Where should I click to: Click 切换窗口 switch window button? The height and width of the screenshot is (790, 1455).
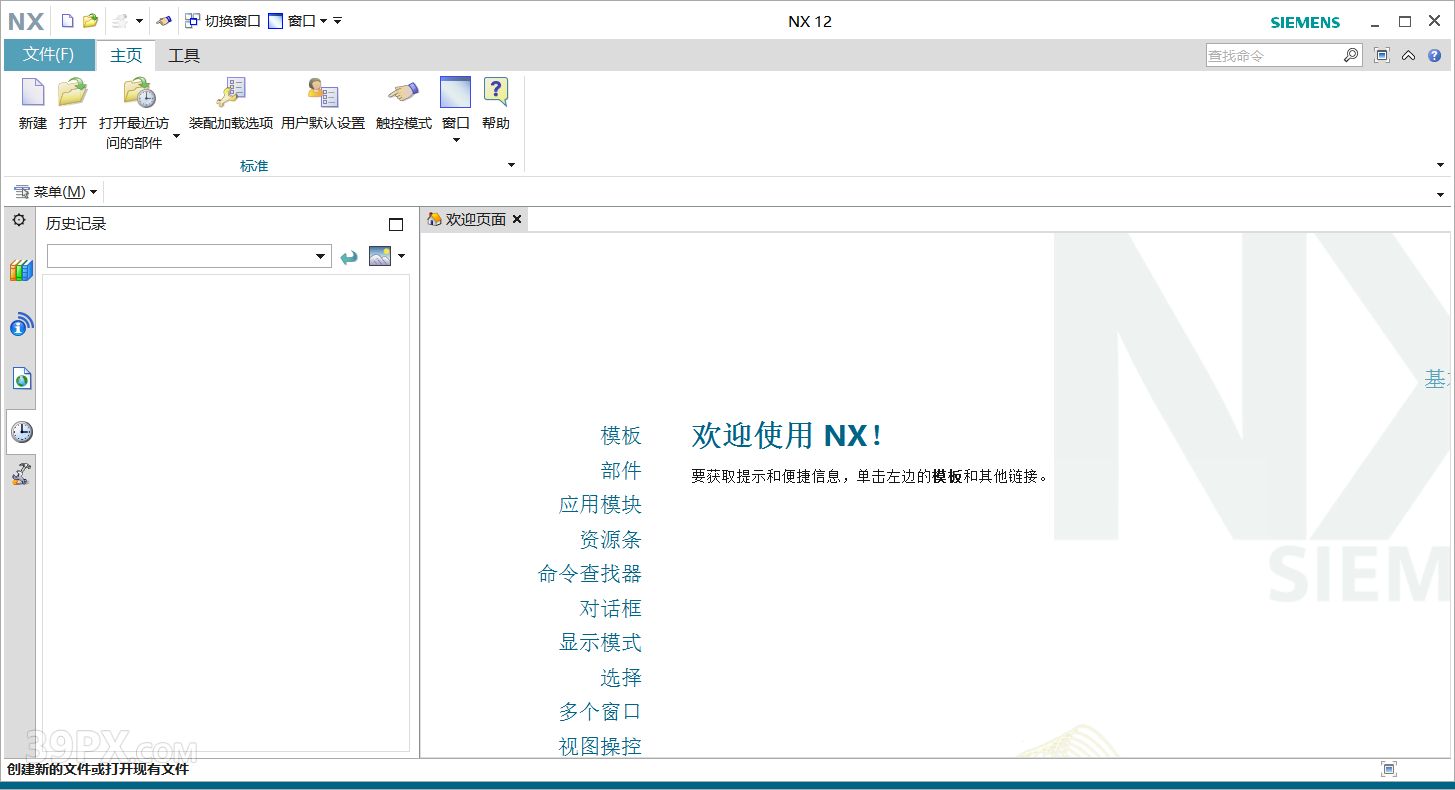pyautogui.click(x=223, y=20)
